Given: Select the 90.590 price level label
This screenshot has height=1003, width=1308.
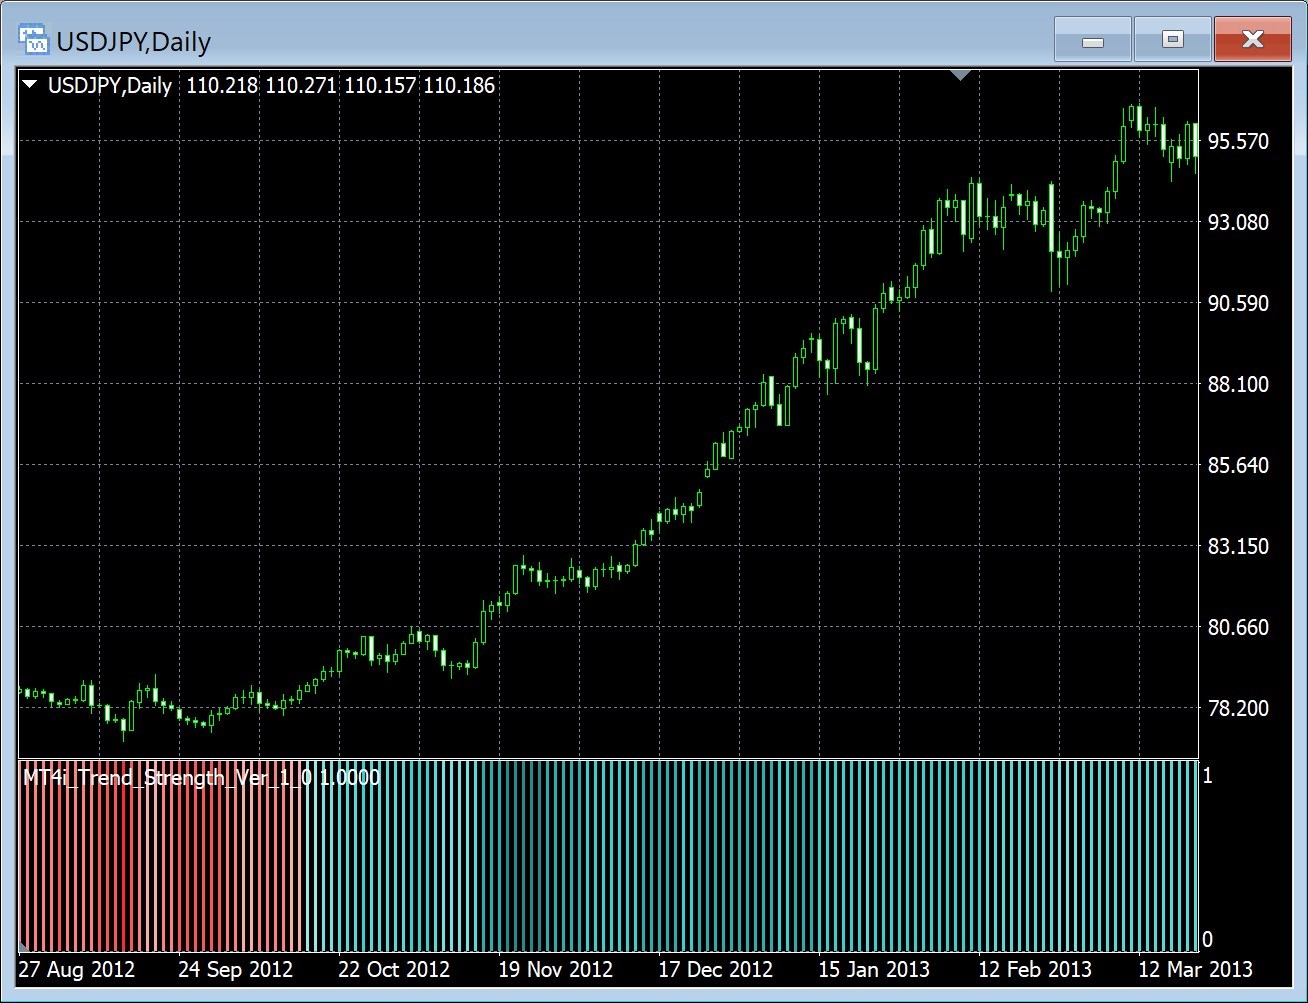Looking at the screenshot, I should coord(1238,303).
